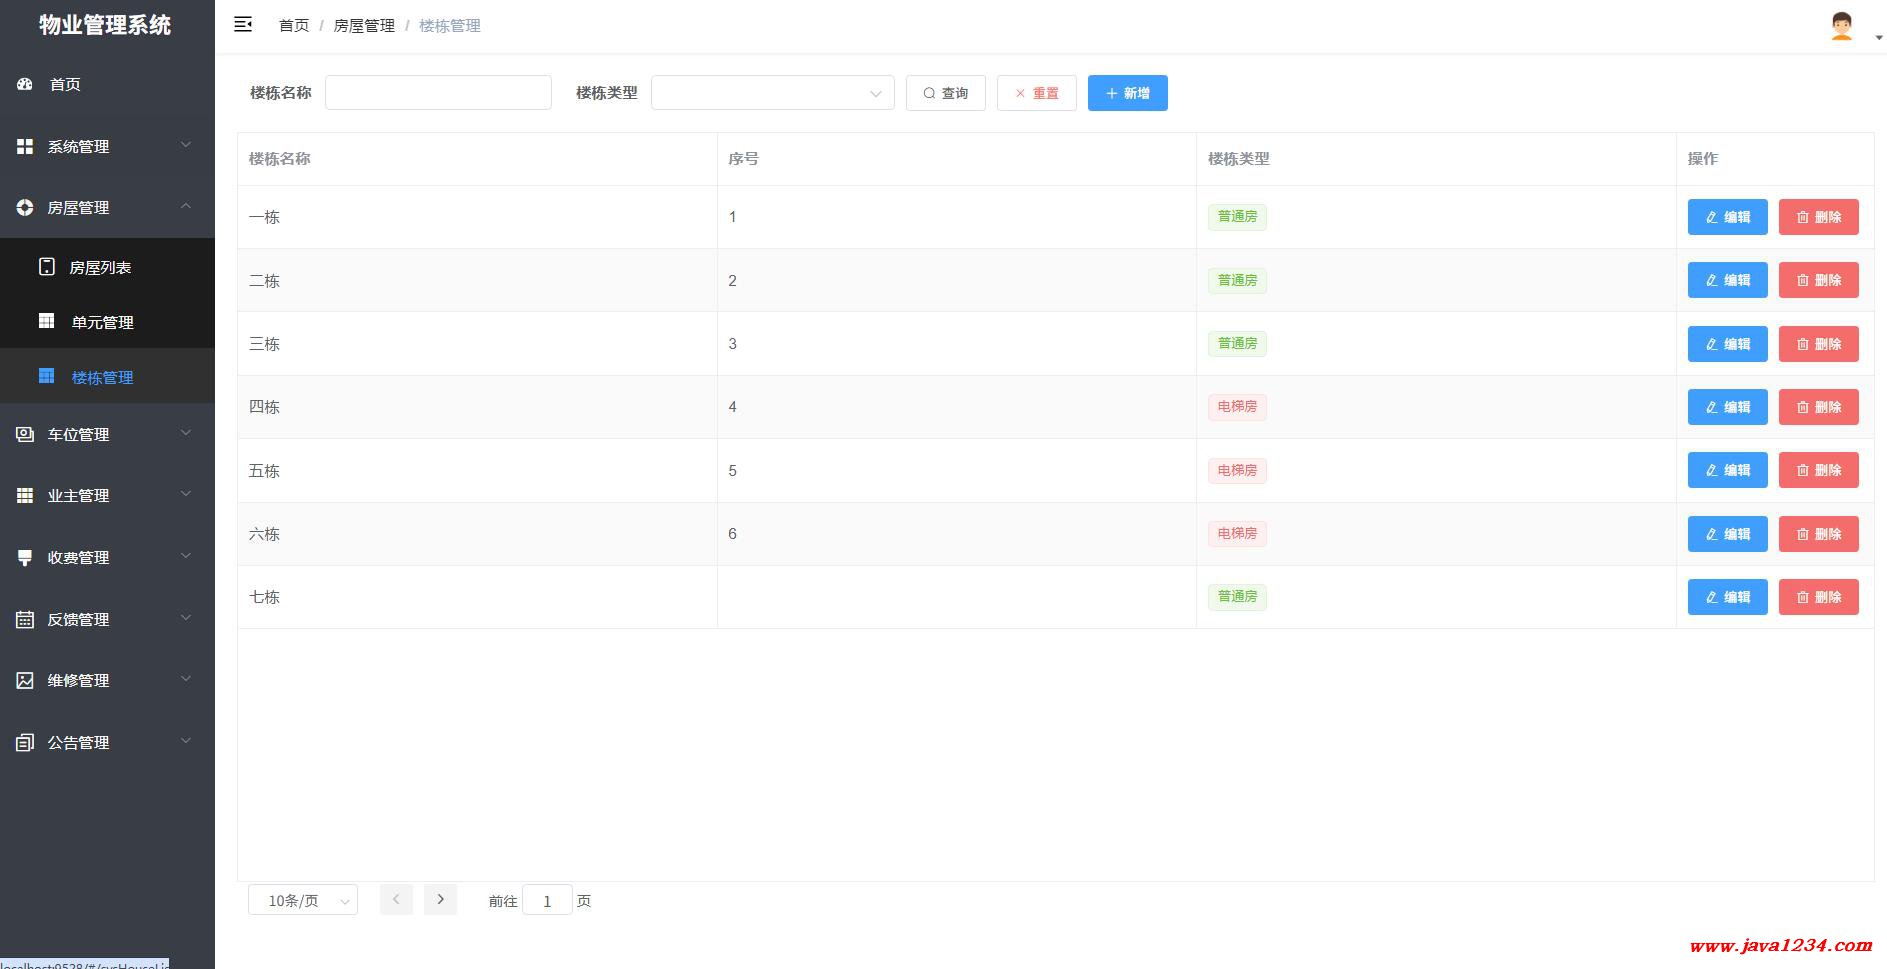This screenshot has width=1887, height=969.
Task: Select 楼栋管理 in the sidebar
Action: point(102,377)
